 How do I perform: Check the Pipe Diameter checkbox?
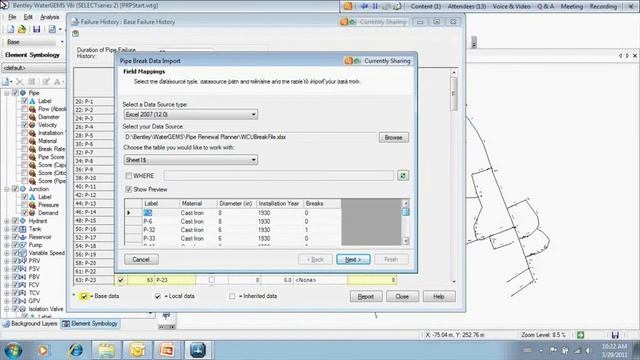point(24,117)
